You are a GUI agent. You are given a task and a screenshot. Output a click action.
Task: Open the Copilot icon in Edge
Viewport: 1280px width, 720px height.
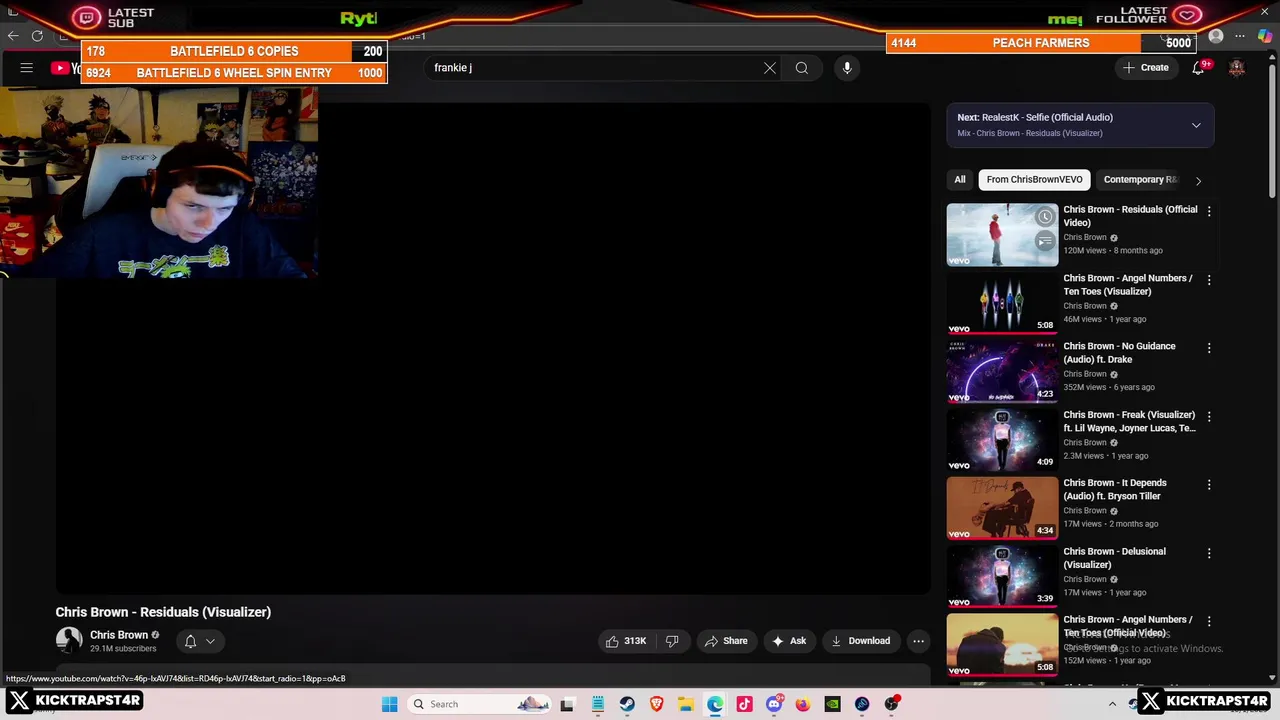tap(1266, 37)
